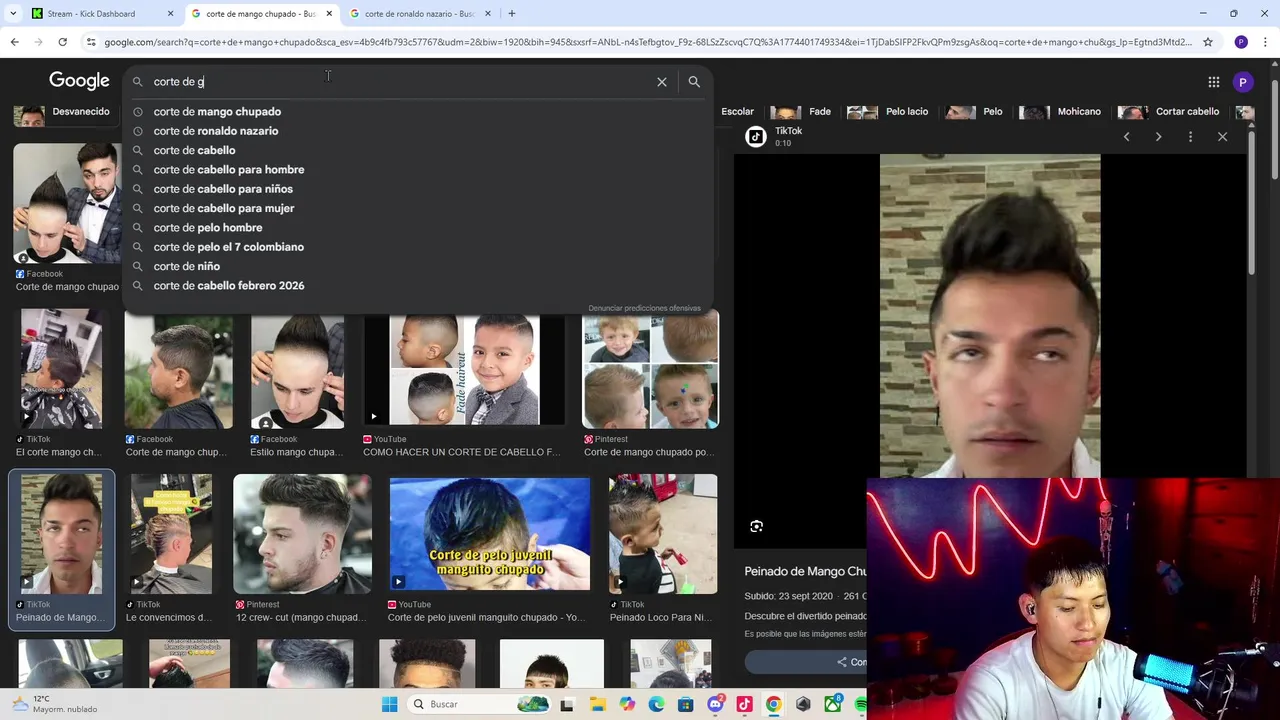Close the image preview panel
1280x720 pixels.
(1222, 137)
